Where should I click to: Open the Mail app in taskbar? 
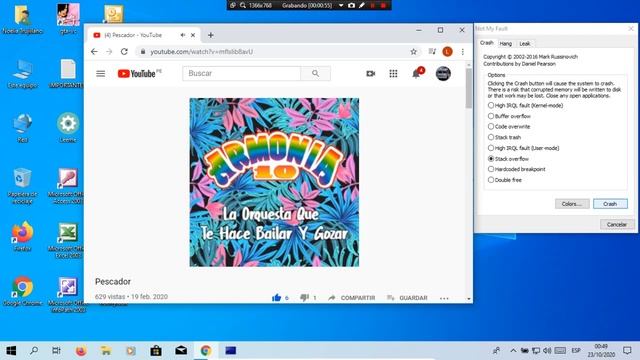[181, 351]
